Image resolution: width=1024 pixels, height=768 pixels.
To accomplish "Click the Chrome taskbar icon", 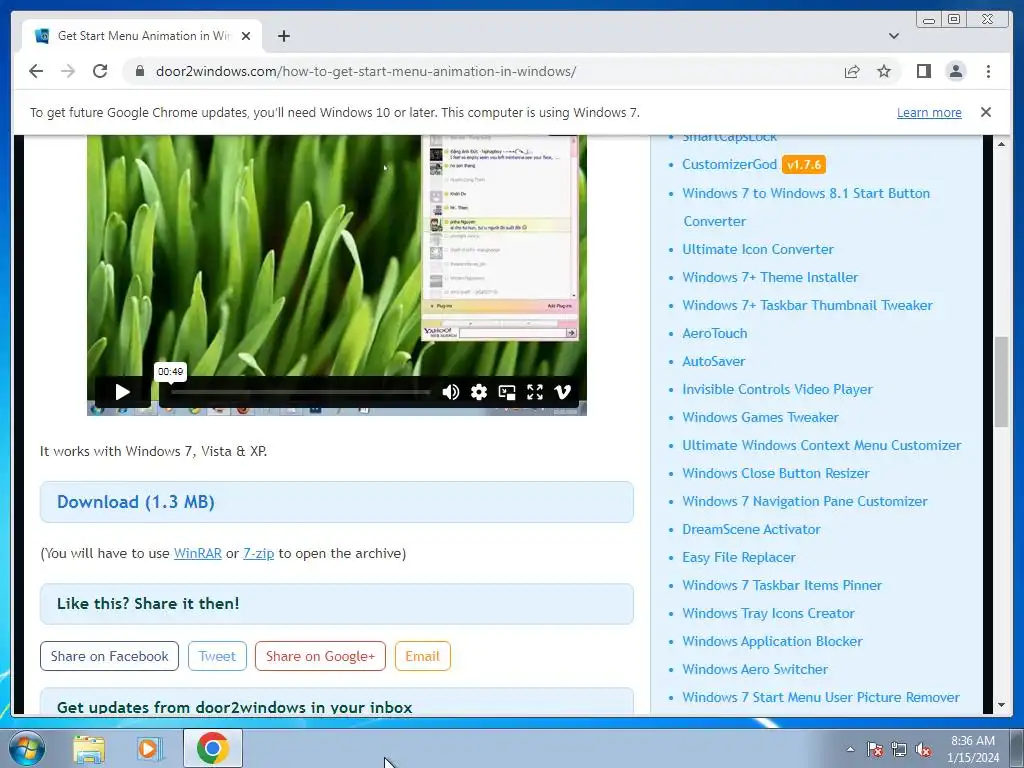I will point(213,748).
